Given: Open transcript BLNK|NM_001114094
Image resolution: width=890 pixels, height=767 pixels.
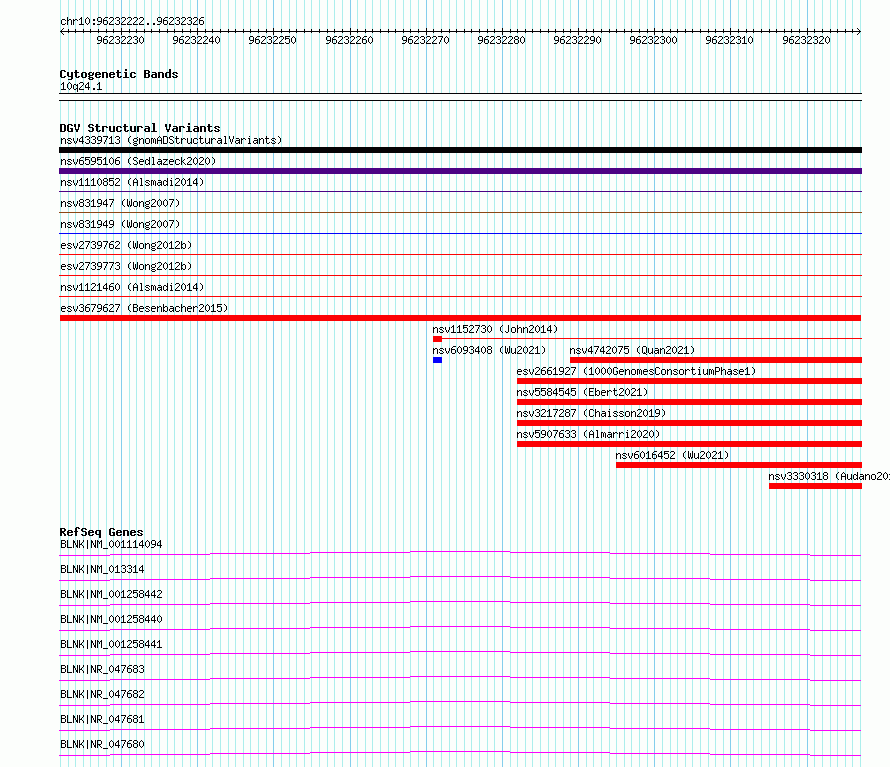Looking at the screenshot, I should coord(111,544).
